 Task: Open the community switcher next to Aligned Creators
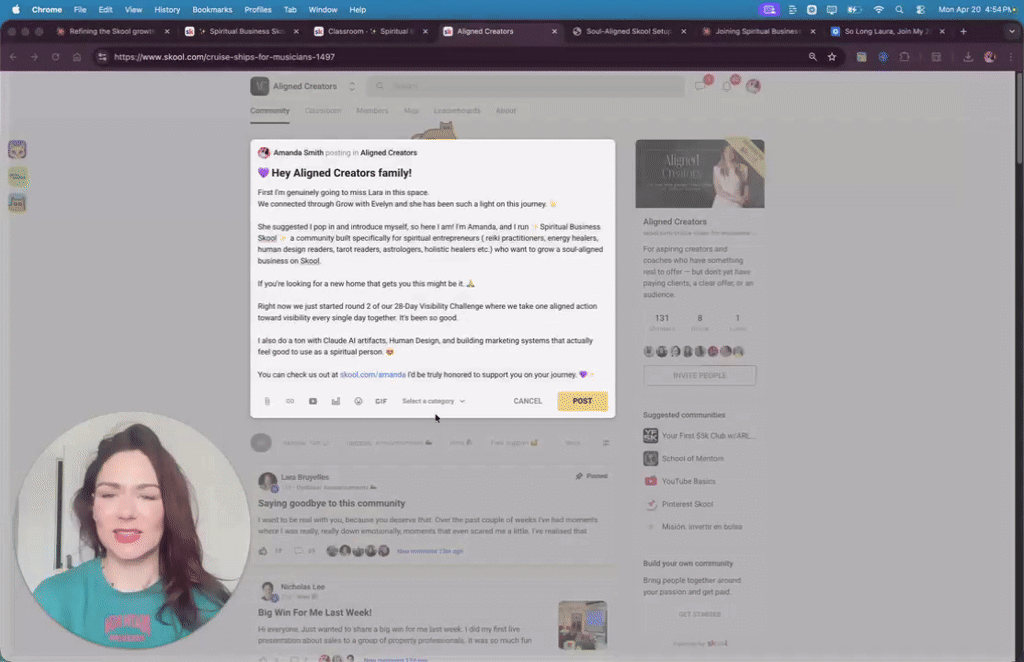351,86
